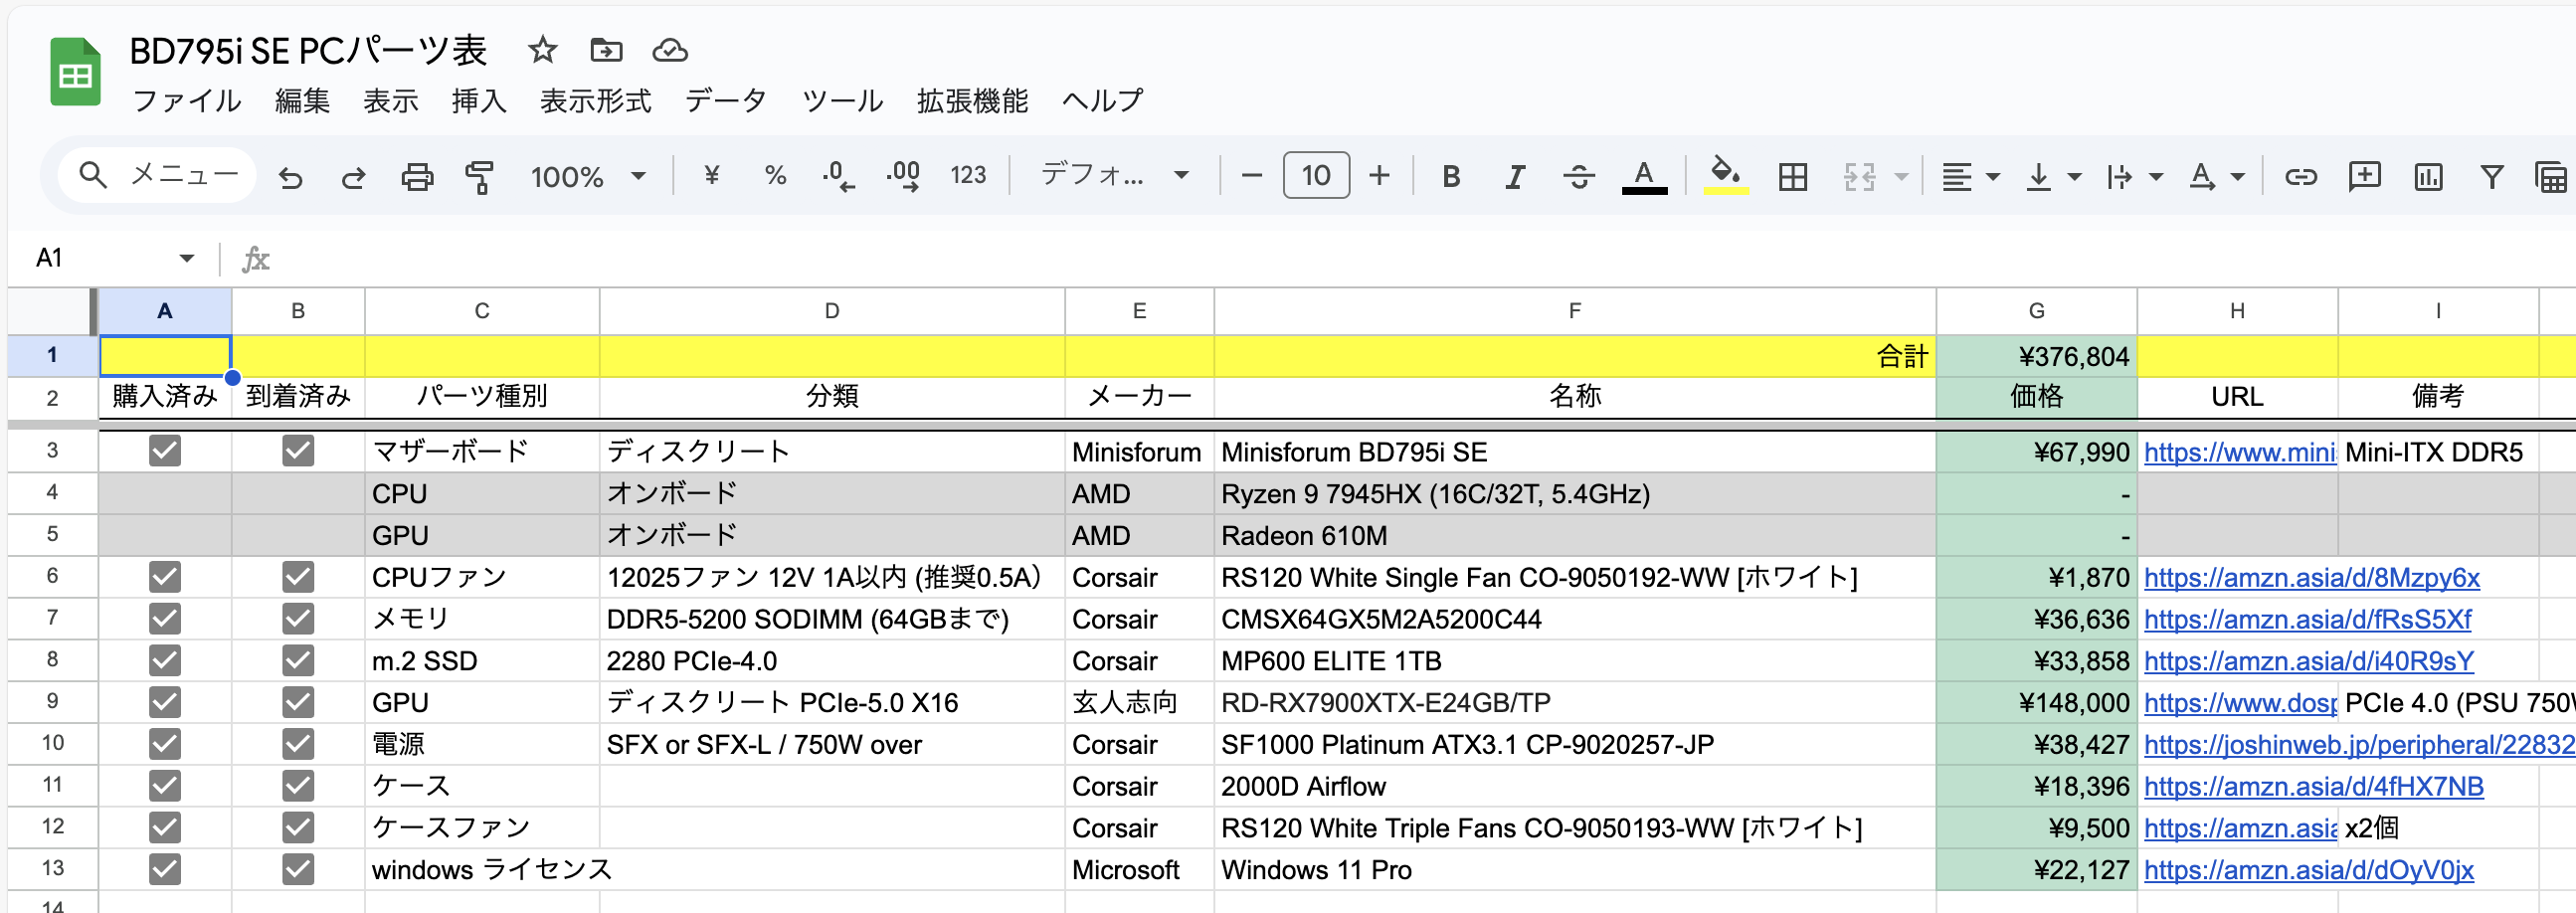Uncheck 到着済み for 電源 row
The height and width of the screenshot is (913, 2576).
pyautogui.click(x=298, y=744)
